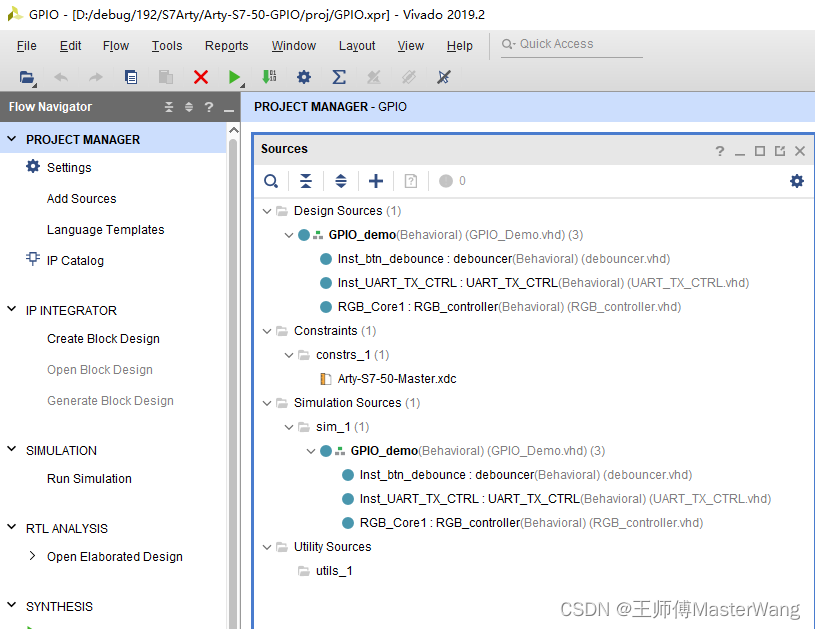Click the greyed eraser toolbar icon
The image size is (815, 629).
click(x=409, y=77)
